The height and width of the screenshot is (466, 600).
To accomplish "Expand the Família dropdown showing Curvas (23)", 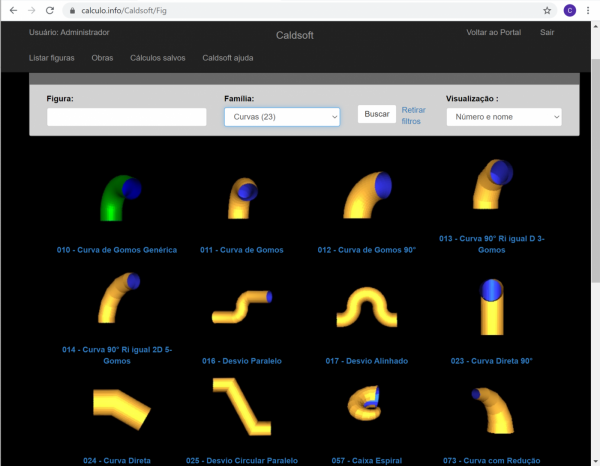I will (x=282, y=117).
